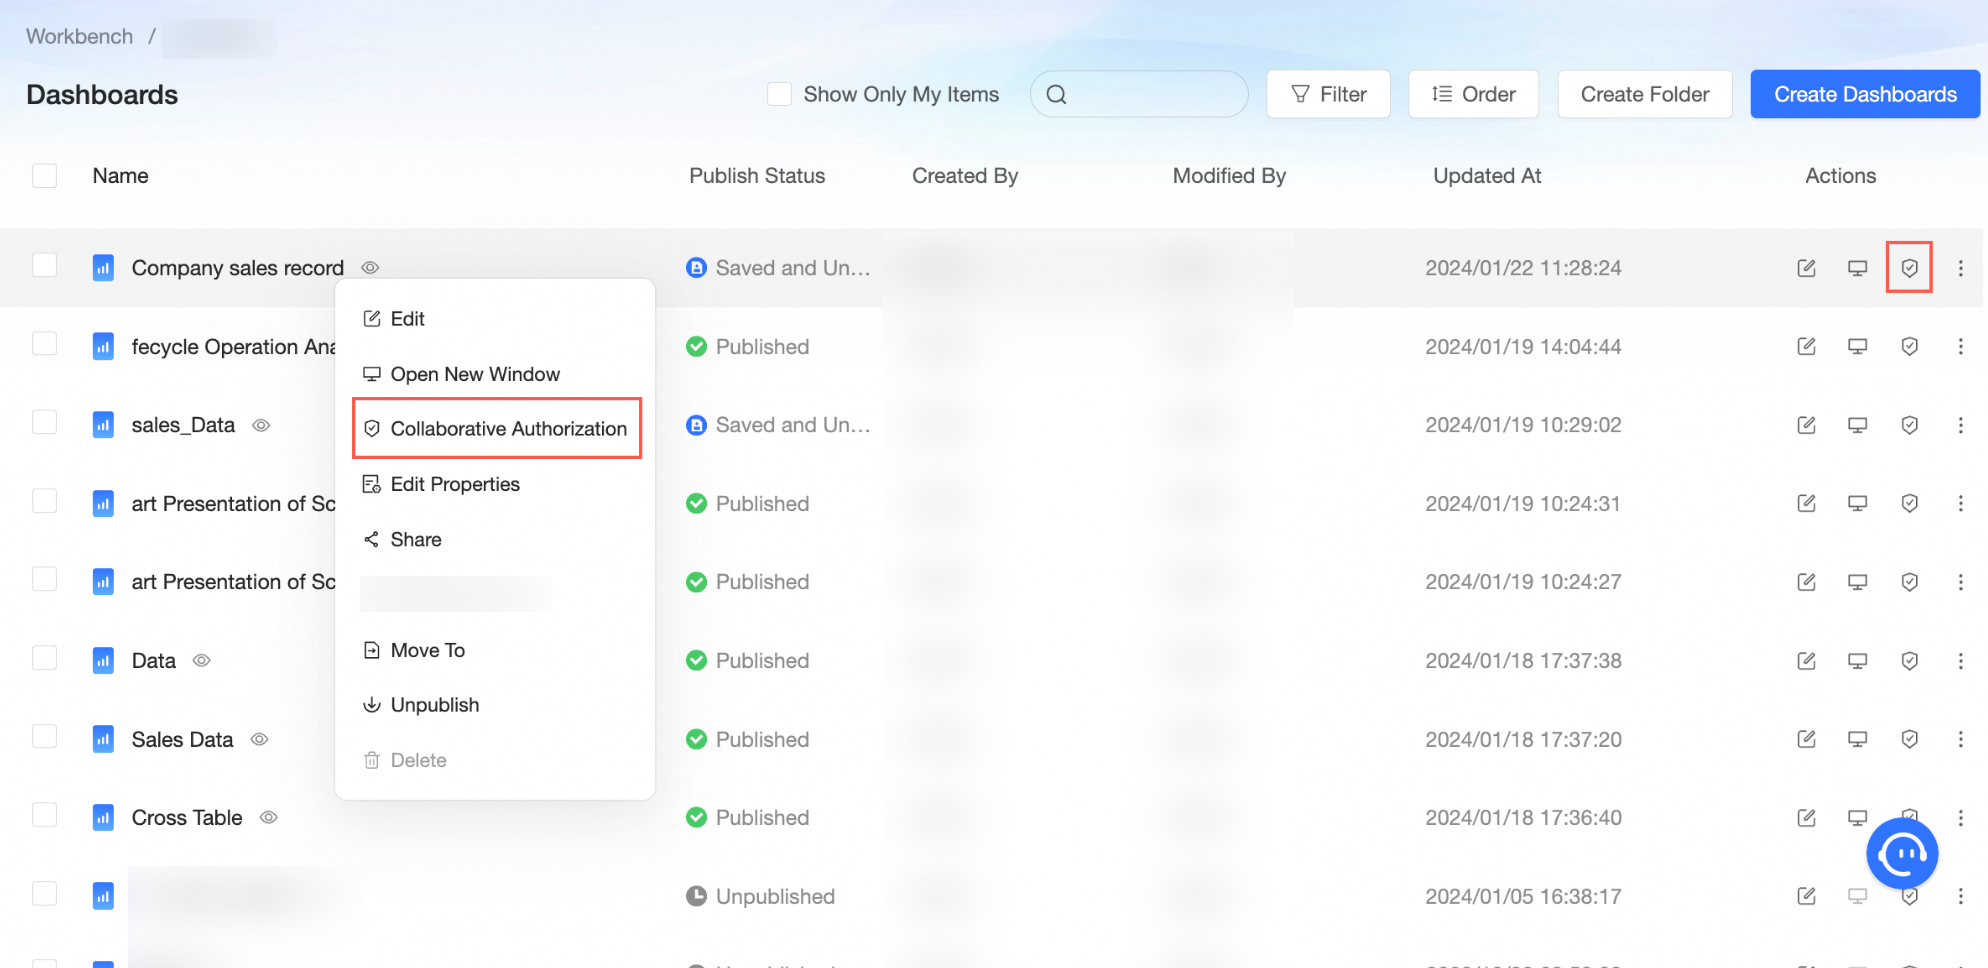Click edit icon for sales_Data row
Screen dimensions: 1988x968
coord(1806,425)
